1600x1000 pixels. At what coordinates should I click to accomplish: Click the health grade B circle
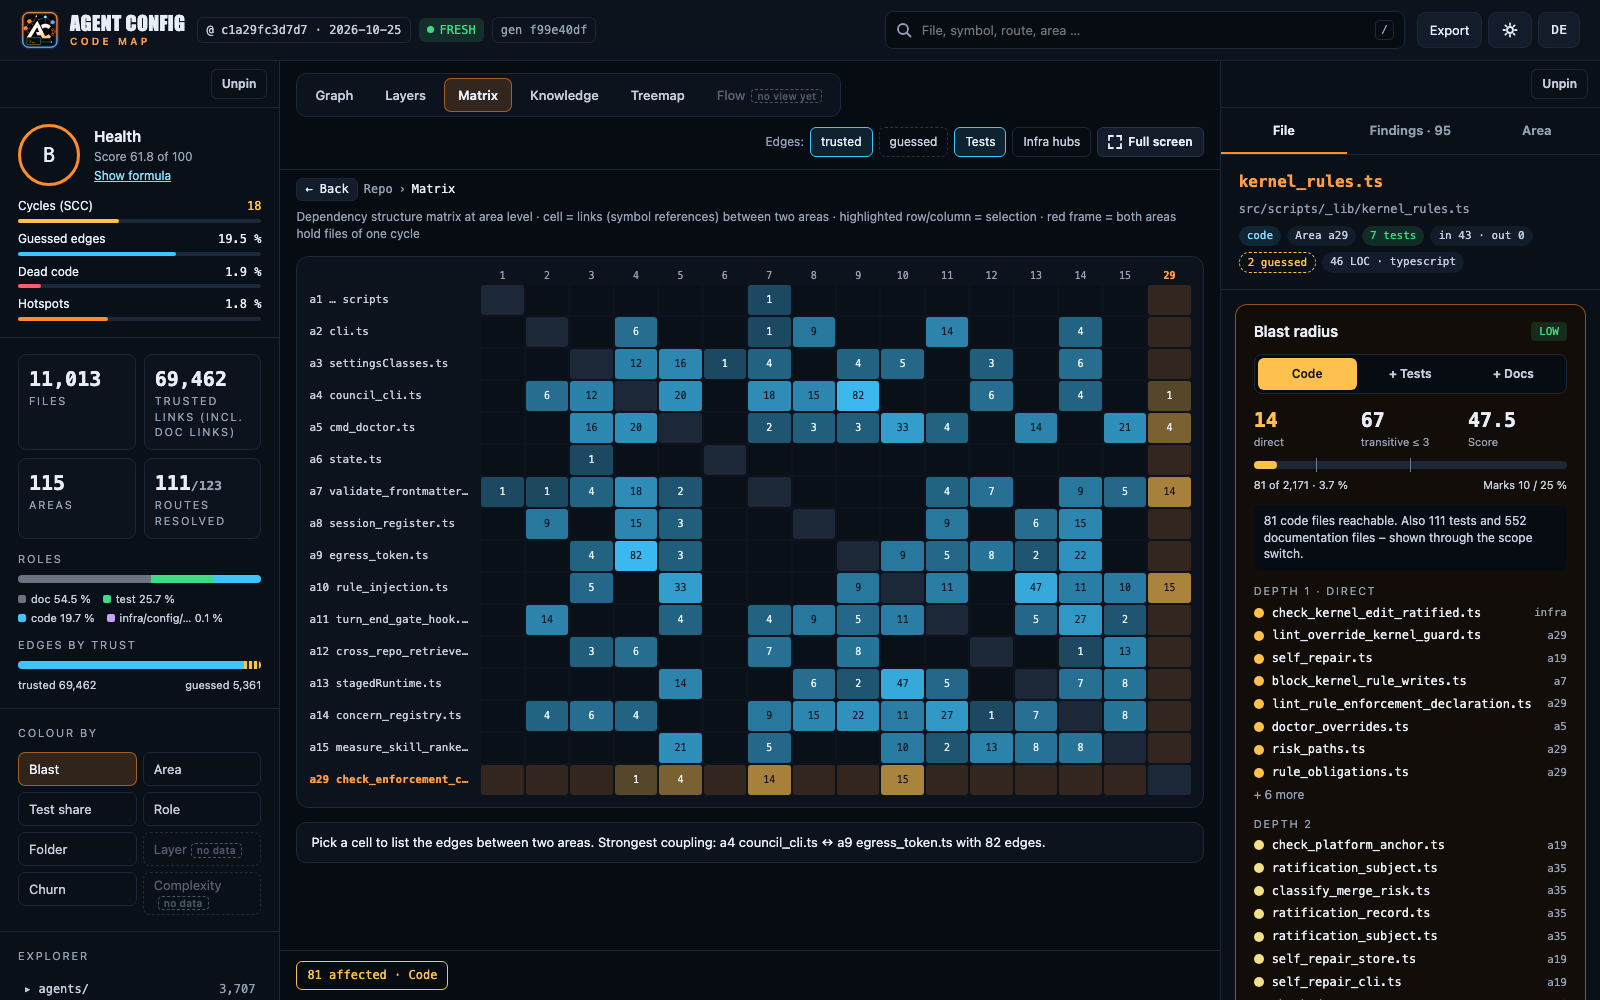click(49, 155)
